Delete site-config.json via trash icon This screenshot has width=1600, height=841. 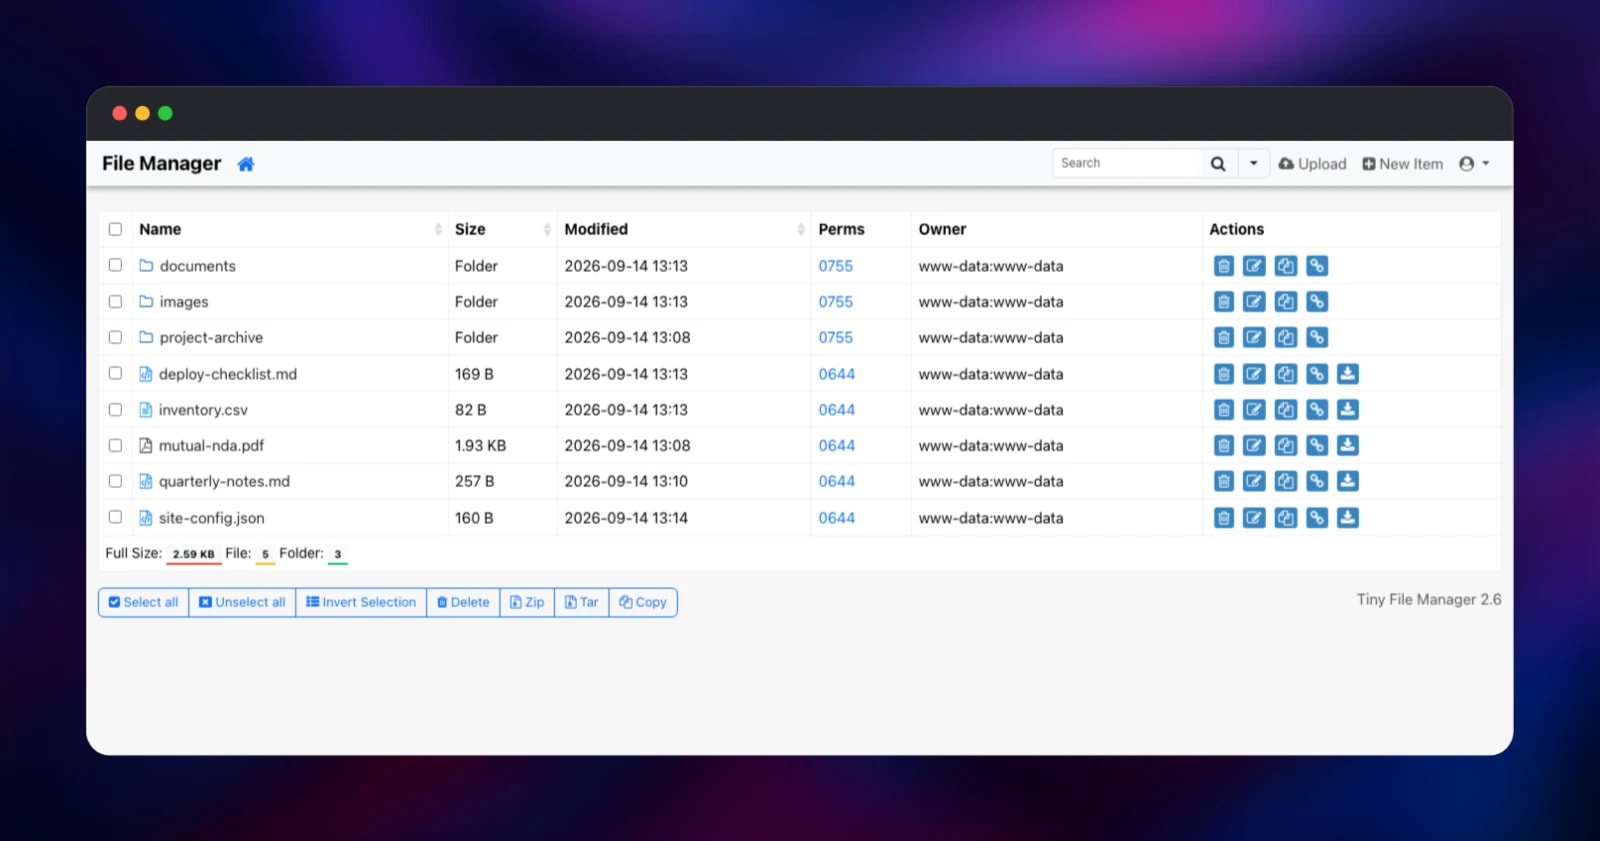[x=1223, y=518]
